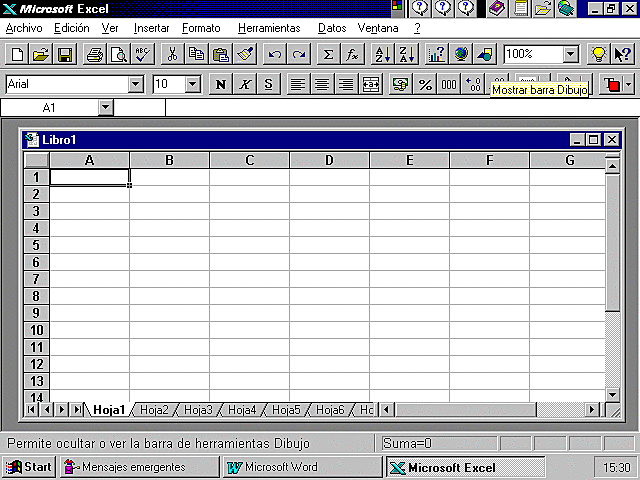Run the ABC spell check icon
The image size is (640, 480).
coord(143,54)
